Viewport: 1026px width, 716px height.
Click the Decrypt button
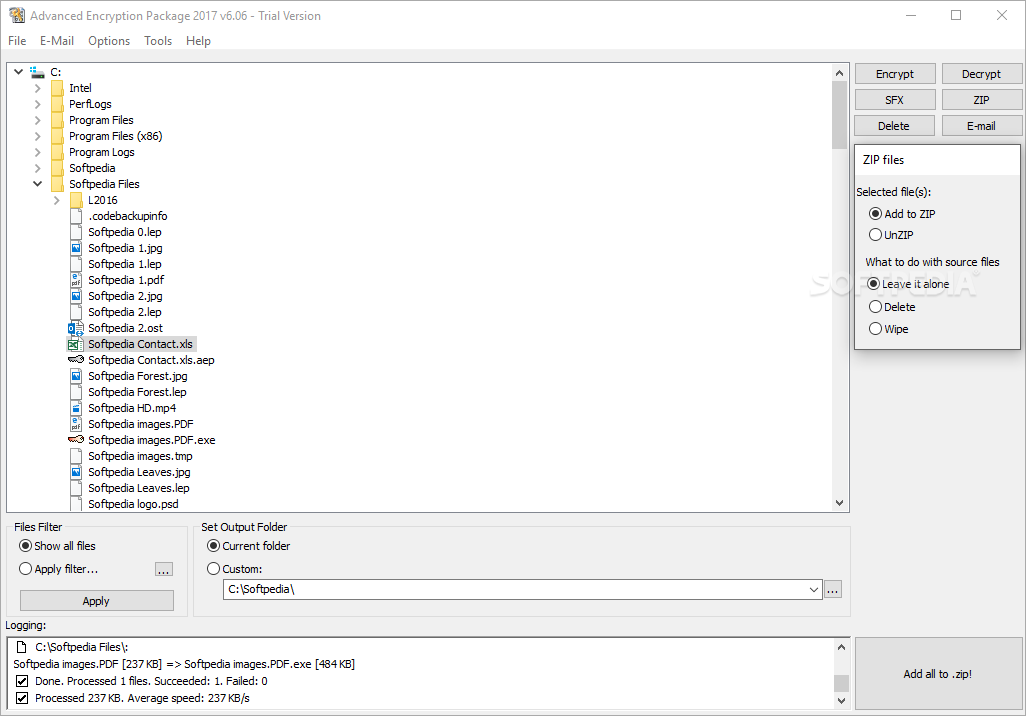click(982, 74)
